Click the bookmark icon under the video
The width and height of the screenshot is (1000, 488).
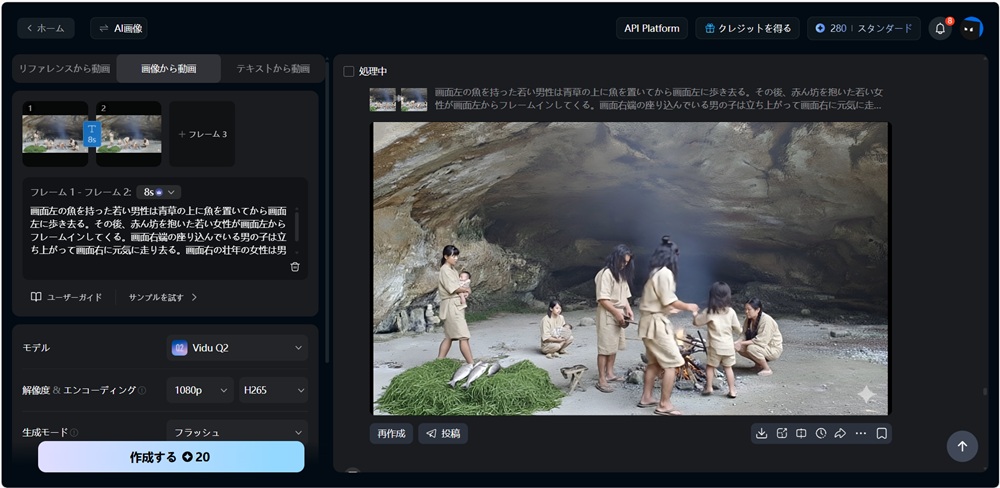(x=881, y=433)
